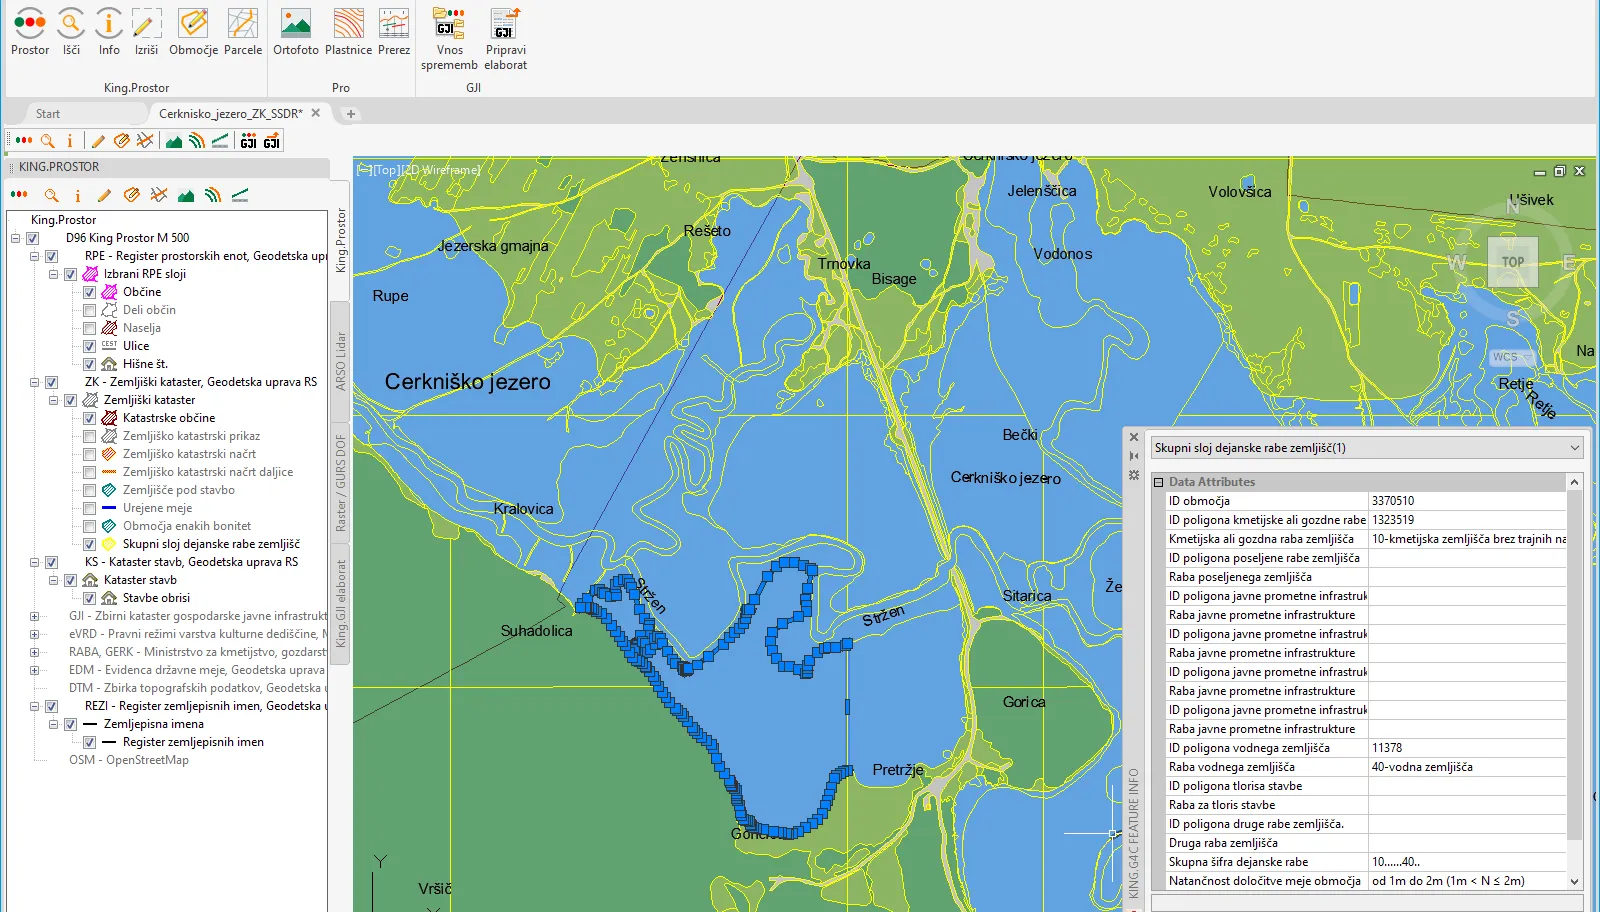Open the Išči search tool
Screen dimensions: 1600x912
tap(71, 24)
